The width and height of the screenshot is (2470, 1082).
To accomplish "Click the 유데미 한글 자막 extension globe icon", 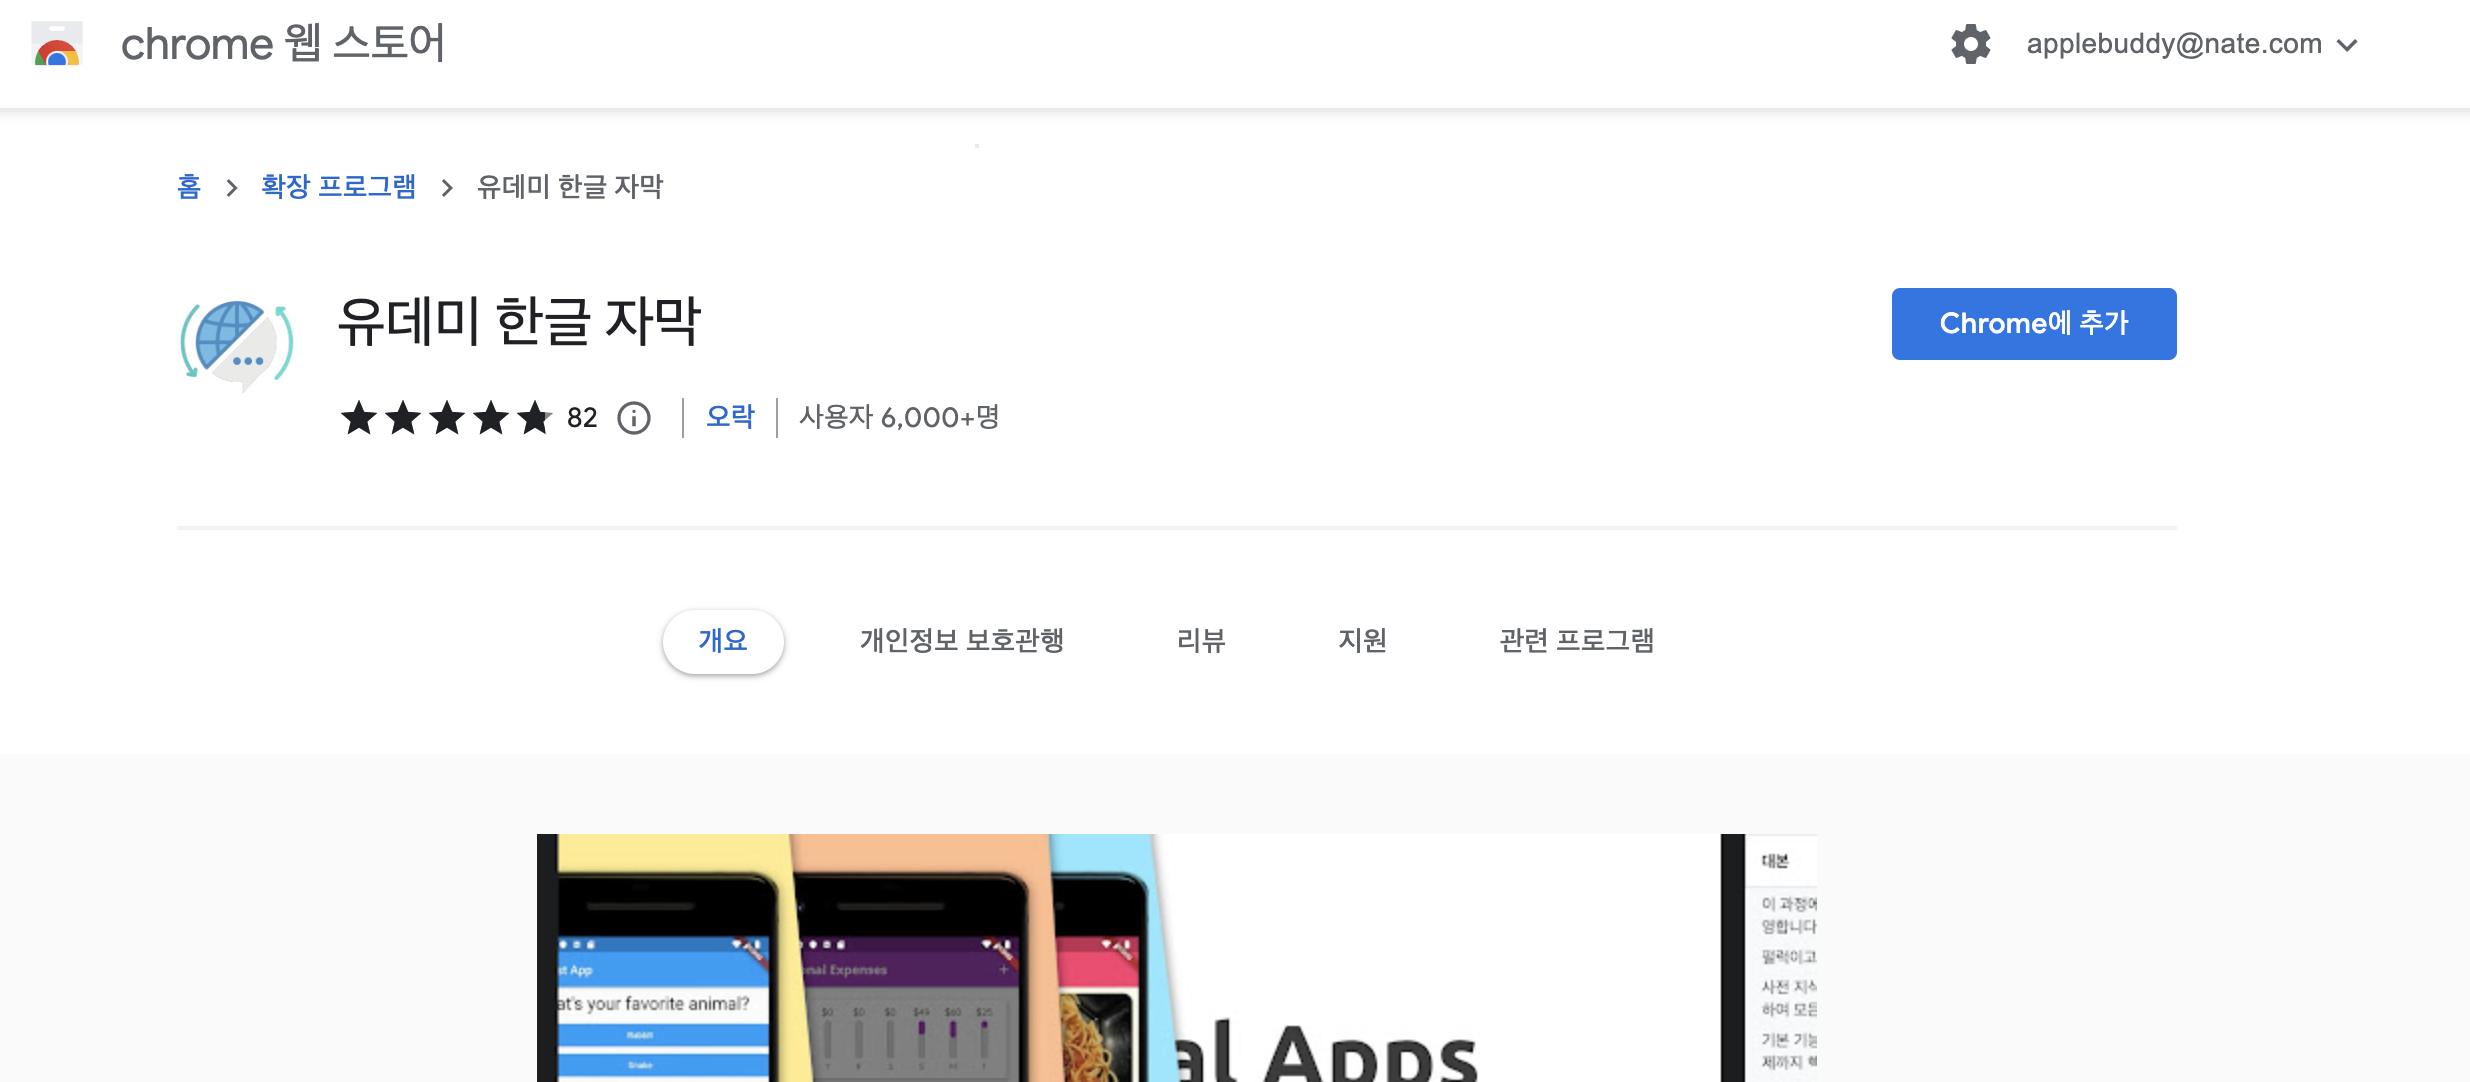I will [x=237, y=344].
